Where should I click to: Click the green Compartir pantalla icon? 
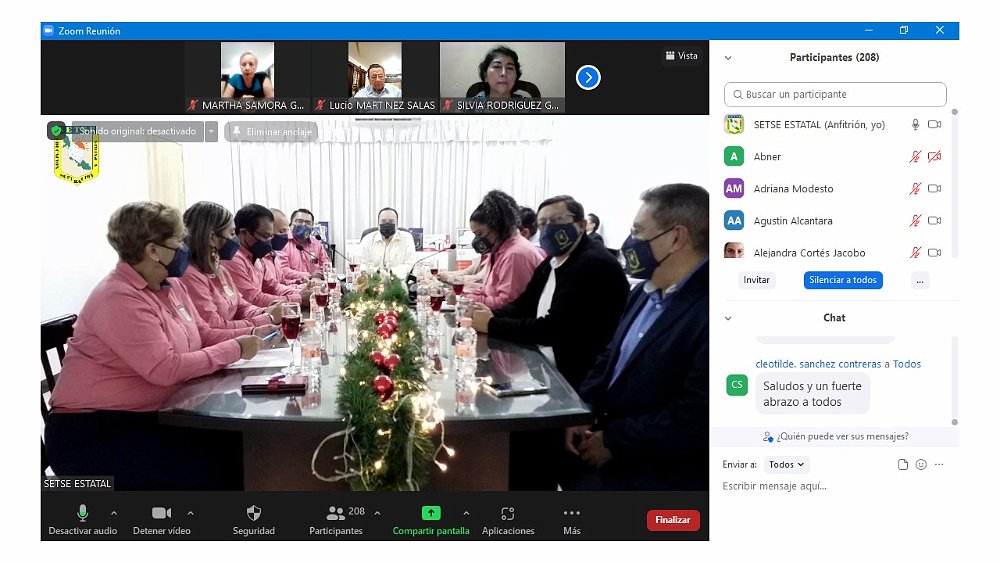[x=431, y=513]
